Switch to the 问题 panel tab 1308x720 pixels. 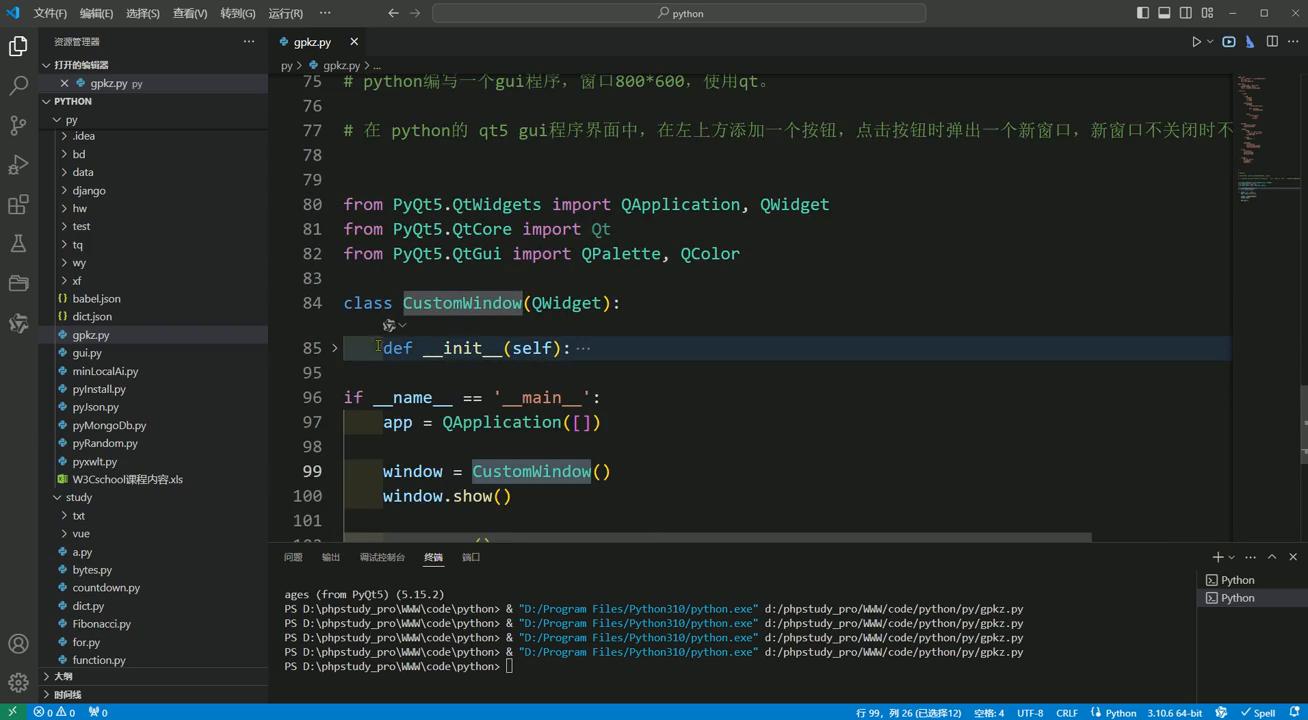pyautogui.click(x=293, y=557)
